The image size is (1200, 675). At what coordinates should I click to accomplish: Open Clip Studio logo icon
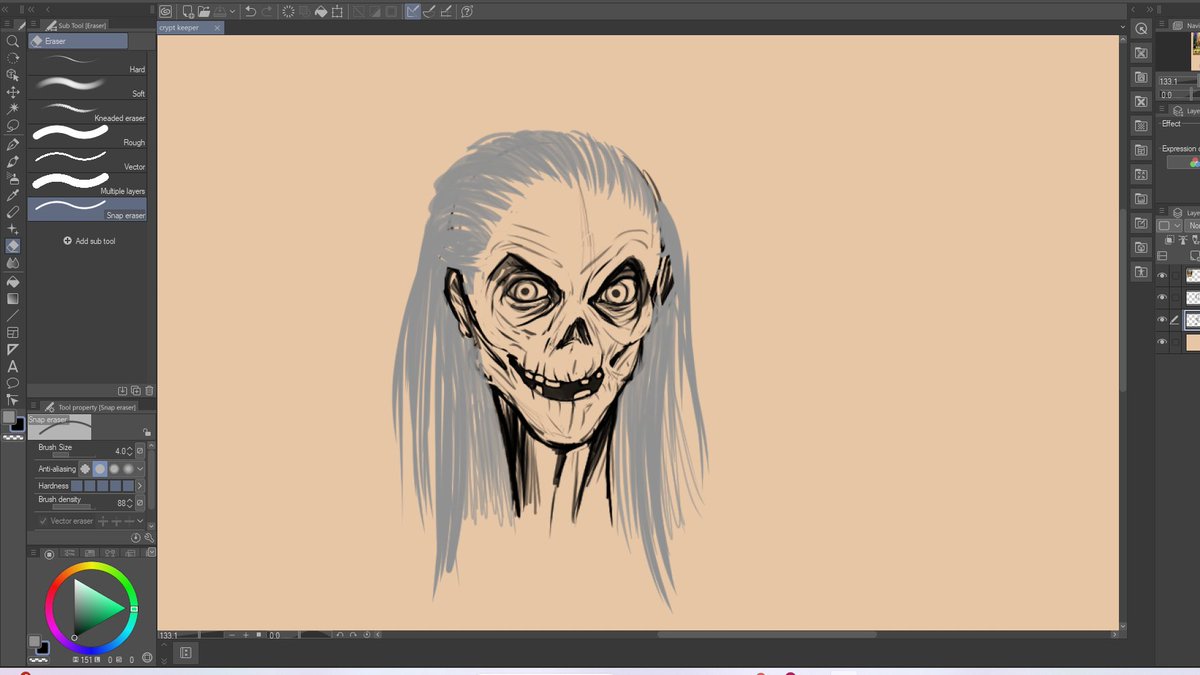pyautogui.click(x=166, y=11)
